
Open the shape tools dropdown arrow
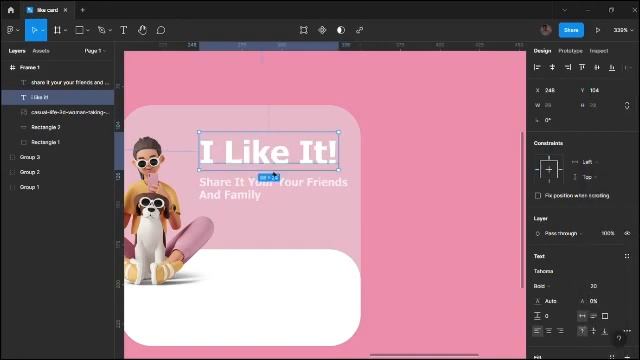(88, 30)
